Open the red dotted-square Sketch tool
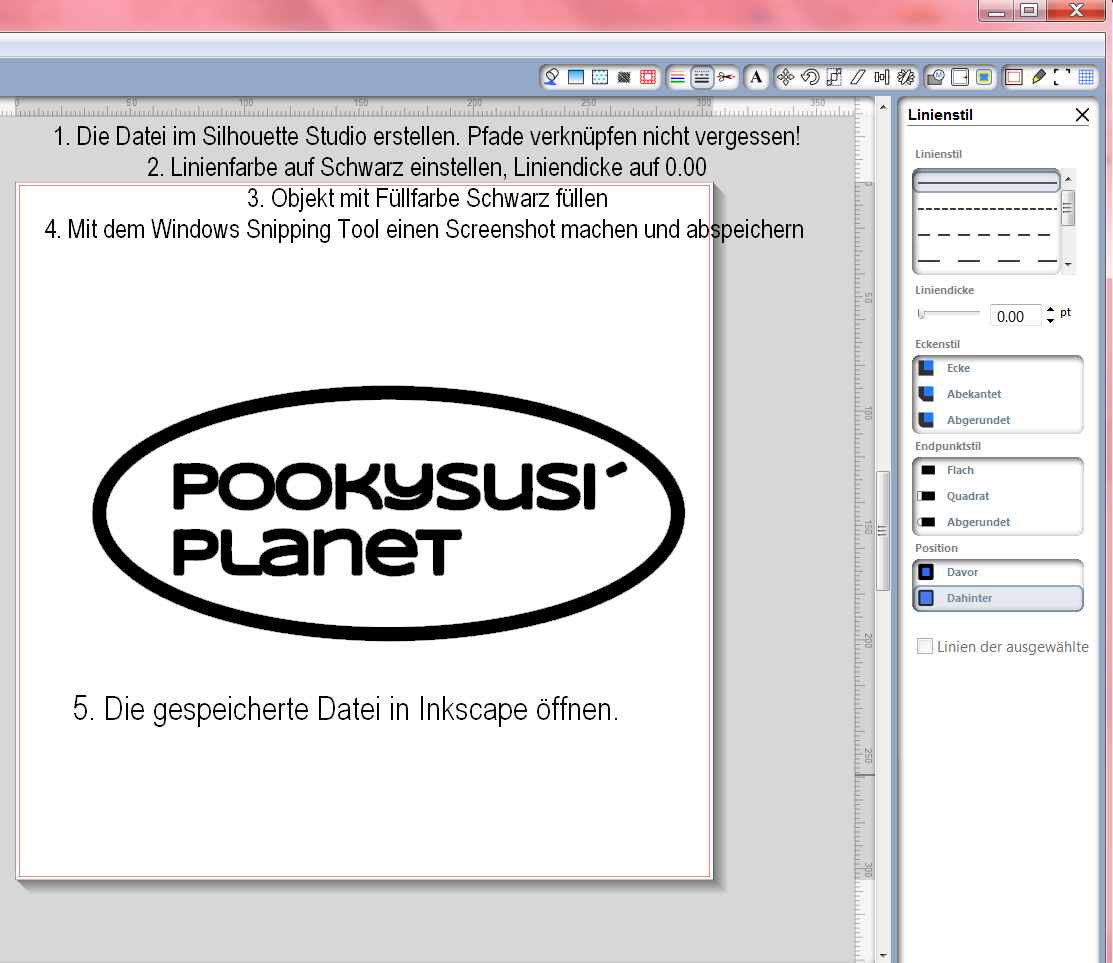The height and width of the screenshot is (963, 1113). (x=648, y=77)
